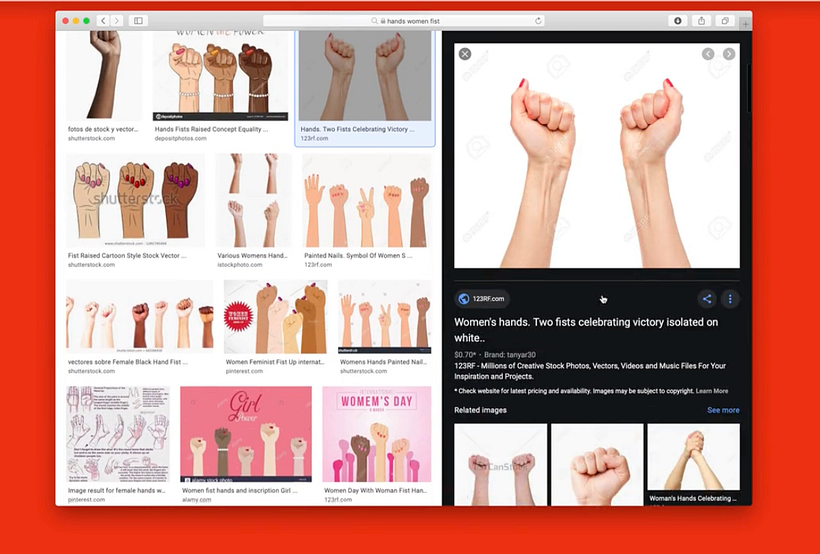820x554 pixels.
Task: Click the address bar with 'hands women fist'
Action: [405, 20]
